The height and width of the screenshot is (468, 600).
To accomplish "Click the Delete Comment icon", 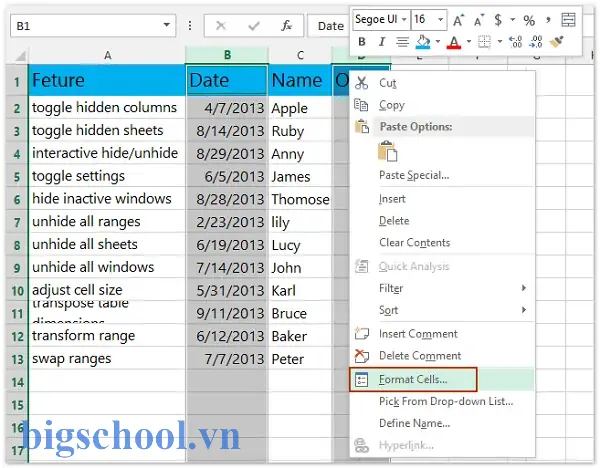I will pos(362,355).
